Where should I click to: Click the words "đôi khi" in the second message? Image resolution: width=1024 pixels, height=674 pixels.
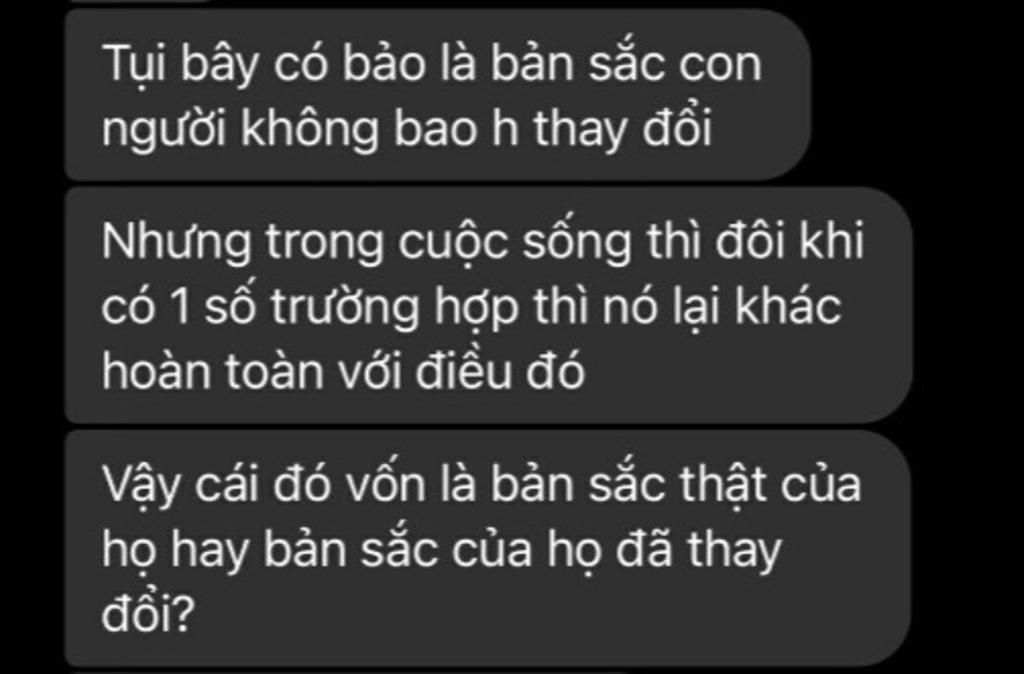pos(790,240)
